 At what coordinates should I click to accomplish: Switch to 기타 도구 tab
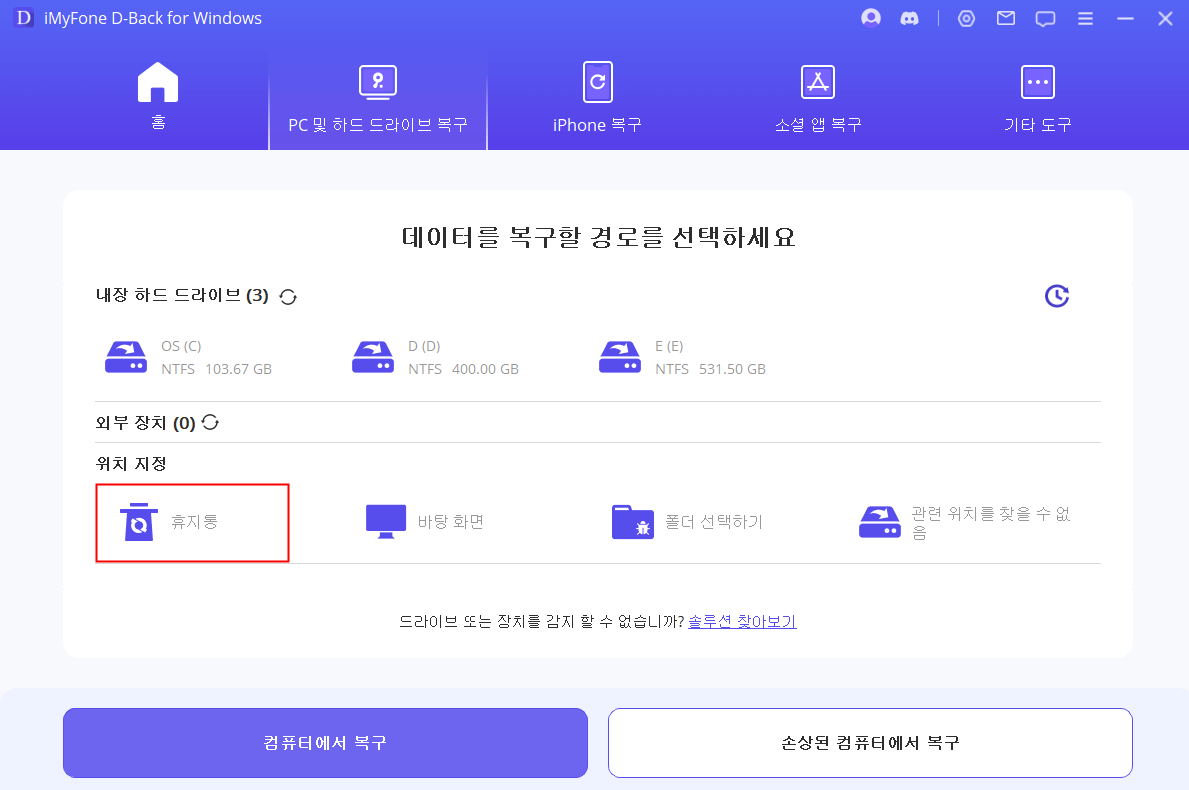(x=1037, y=99)
